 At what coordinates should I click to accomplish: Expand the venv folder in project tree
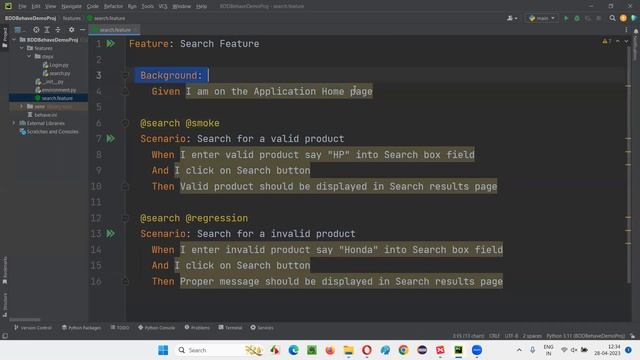[x=22, y=106]
